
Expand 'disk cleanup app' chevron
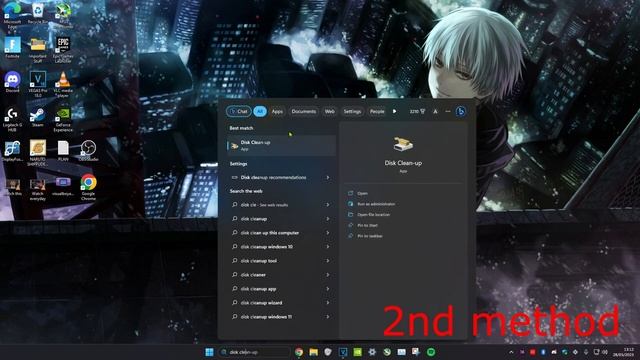[x=328, y=289]
